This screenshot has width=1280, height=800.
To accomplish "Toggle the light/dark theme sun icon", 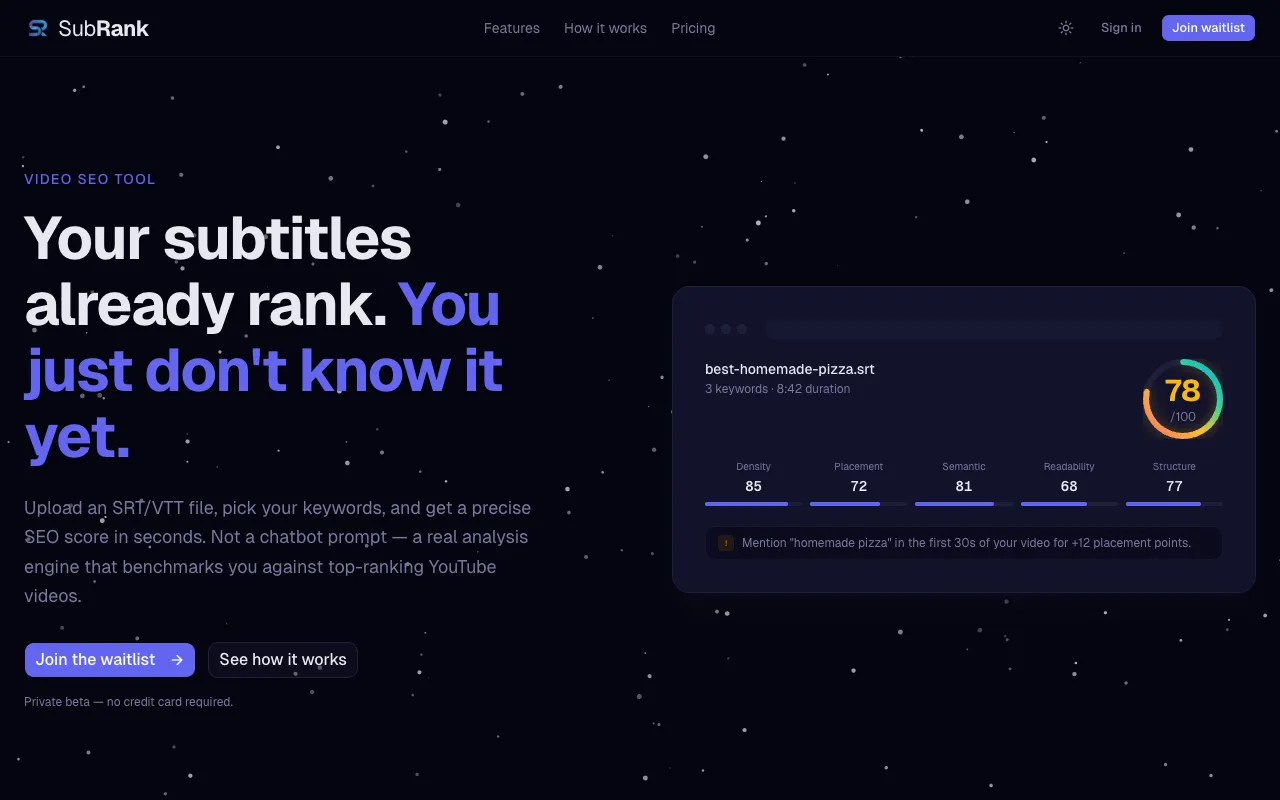I will tap(1066, 28).
